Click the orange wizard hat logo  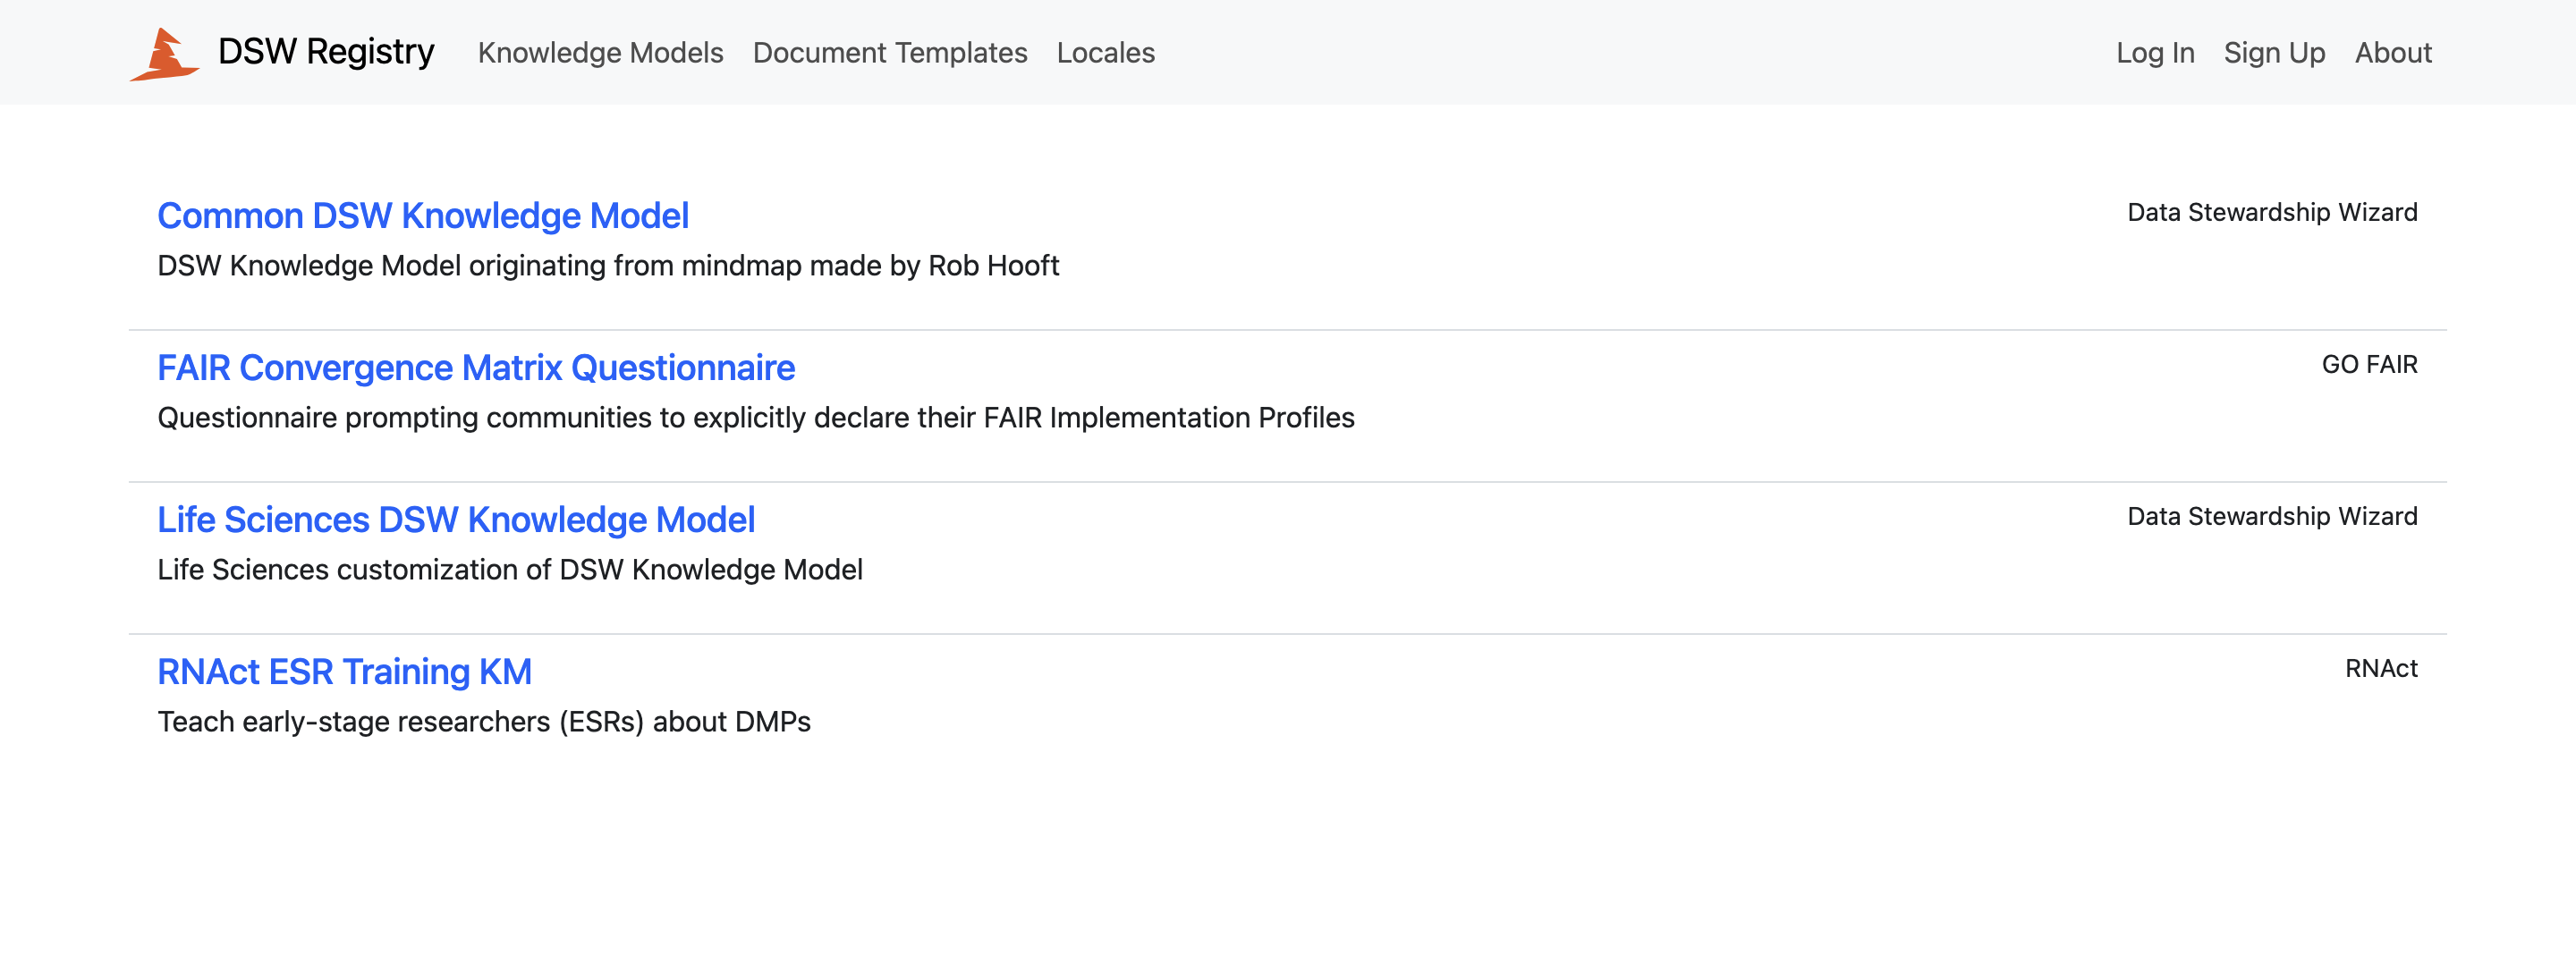point(165,53)
